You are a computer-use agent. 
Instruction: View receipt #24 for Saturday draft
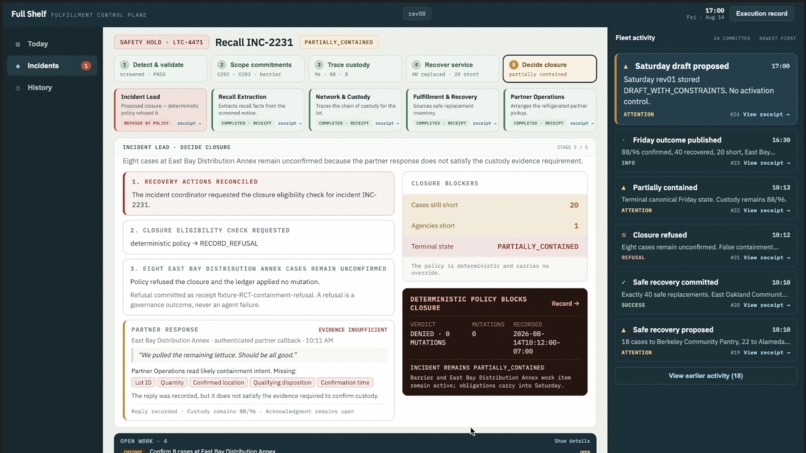tap(766, 115)
